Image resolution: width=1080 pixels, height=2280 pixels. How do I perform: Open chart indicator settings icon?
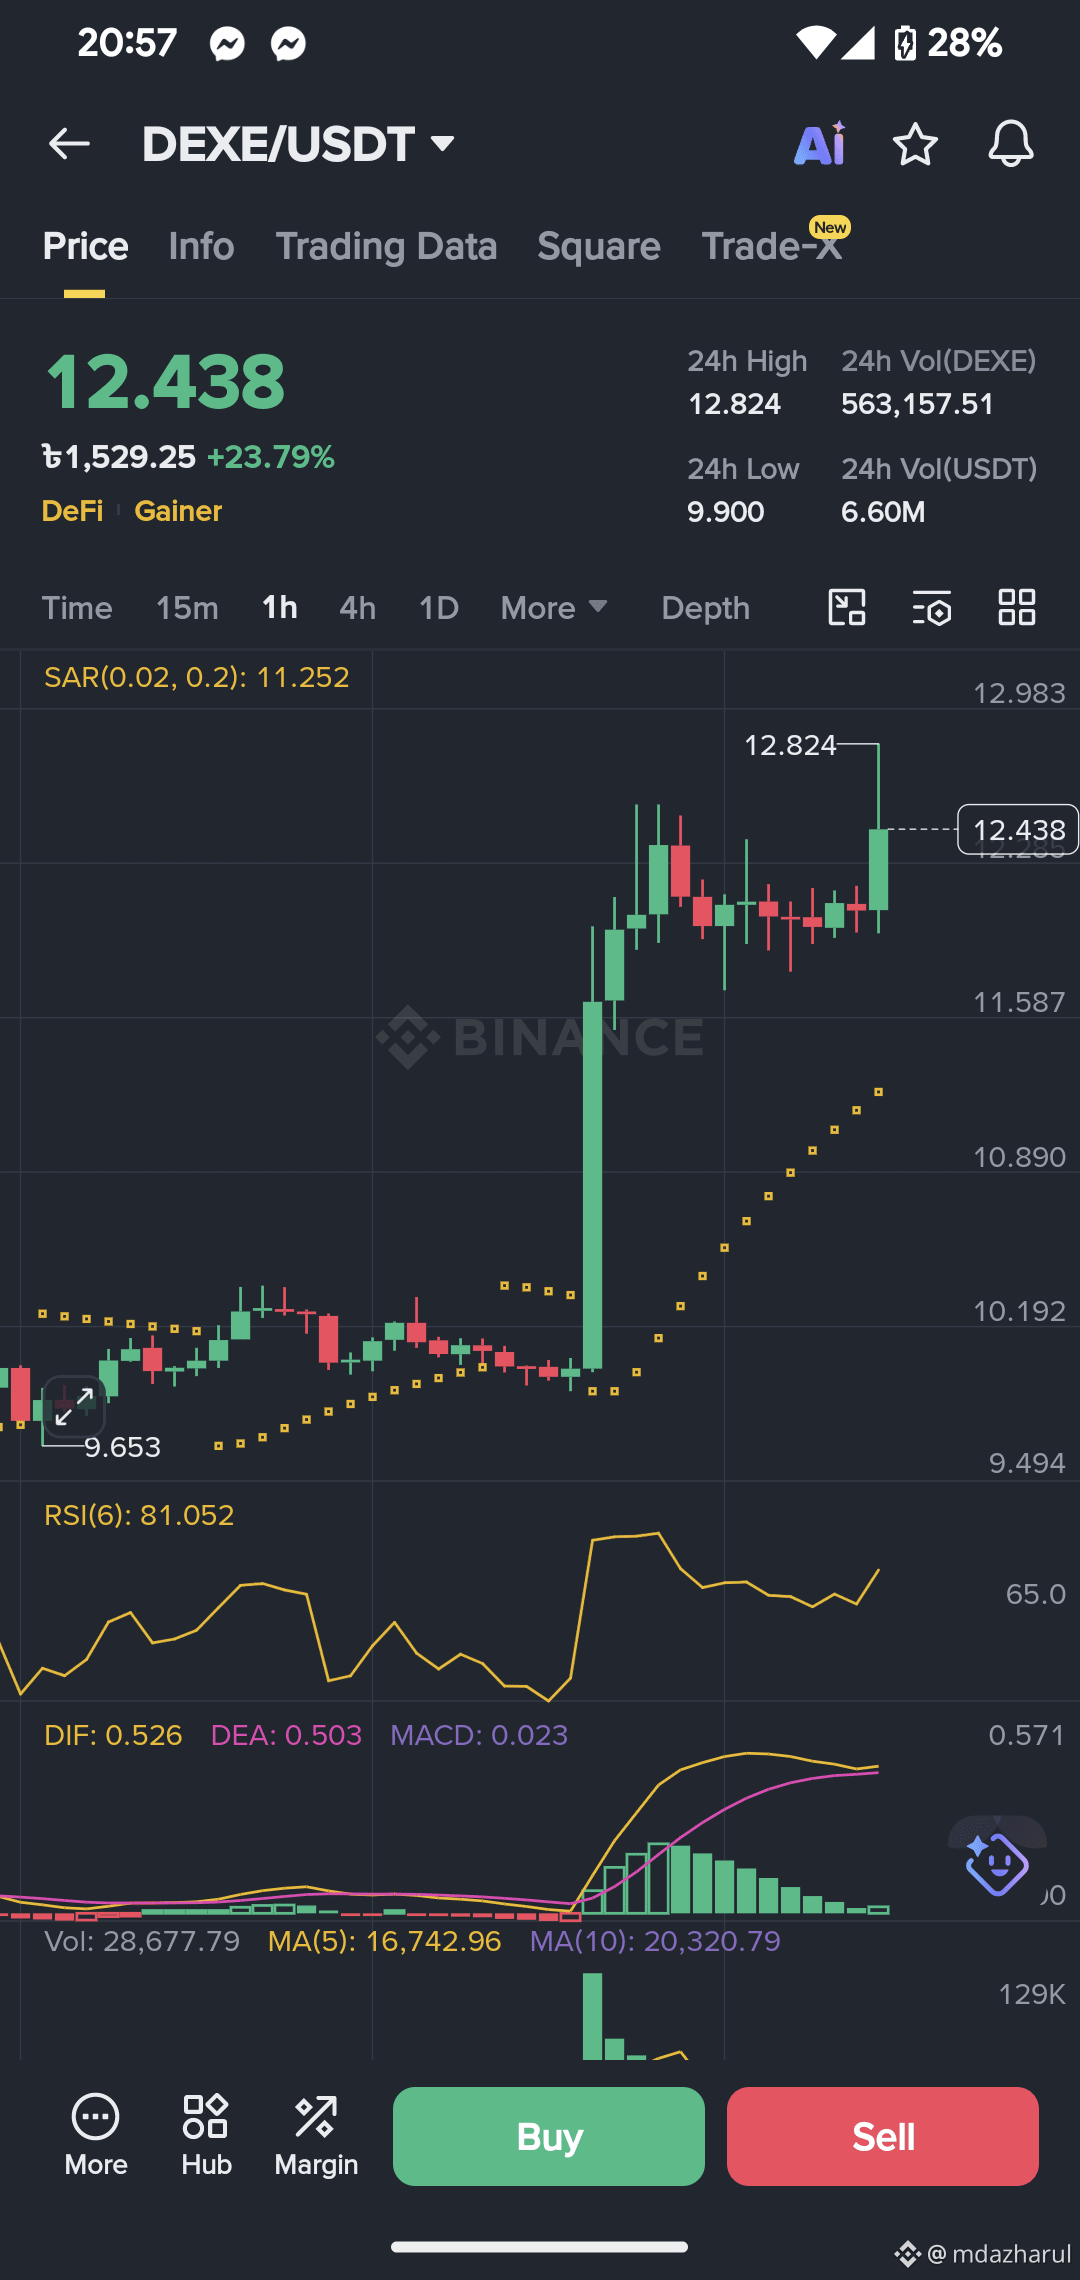point(932,607)
